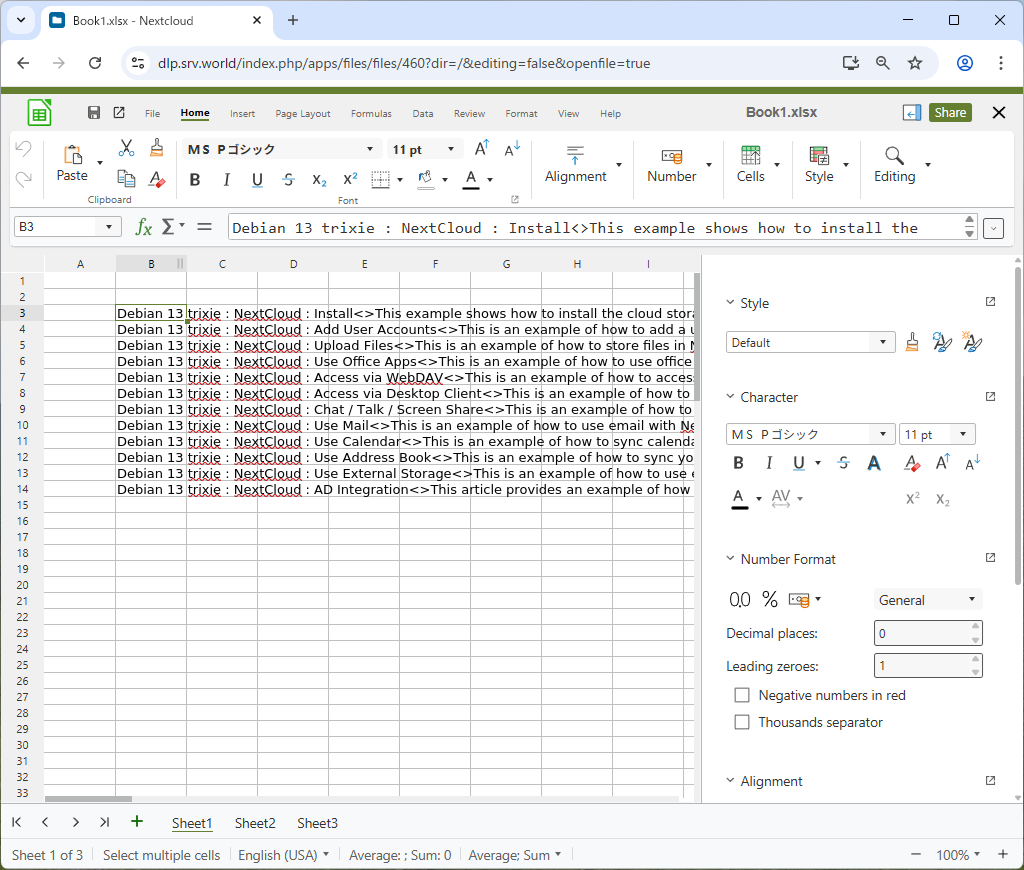The width and height of the screenshot is (1024, 870).
Task: Open the Alignment ribbon button
Action: click(575, 165)
